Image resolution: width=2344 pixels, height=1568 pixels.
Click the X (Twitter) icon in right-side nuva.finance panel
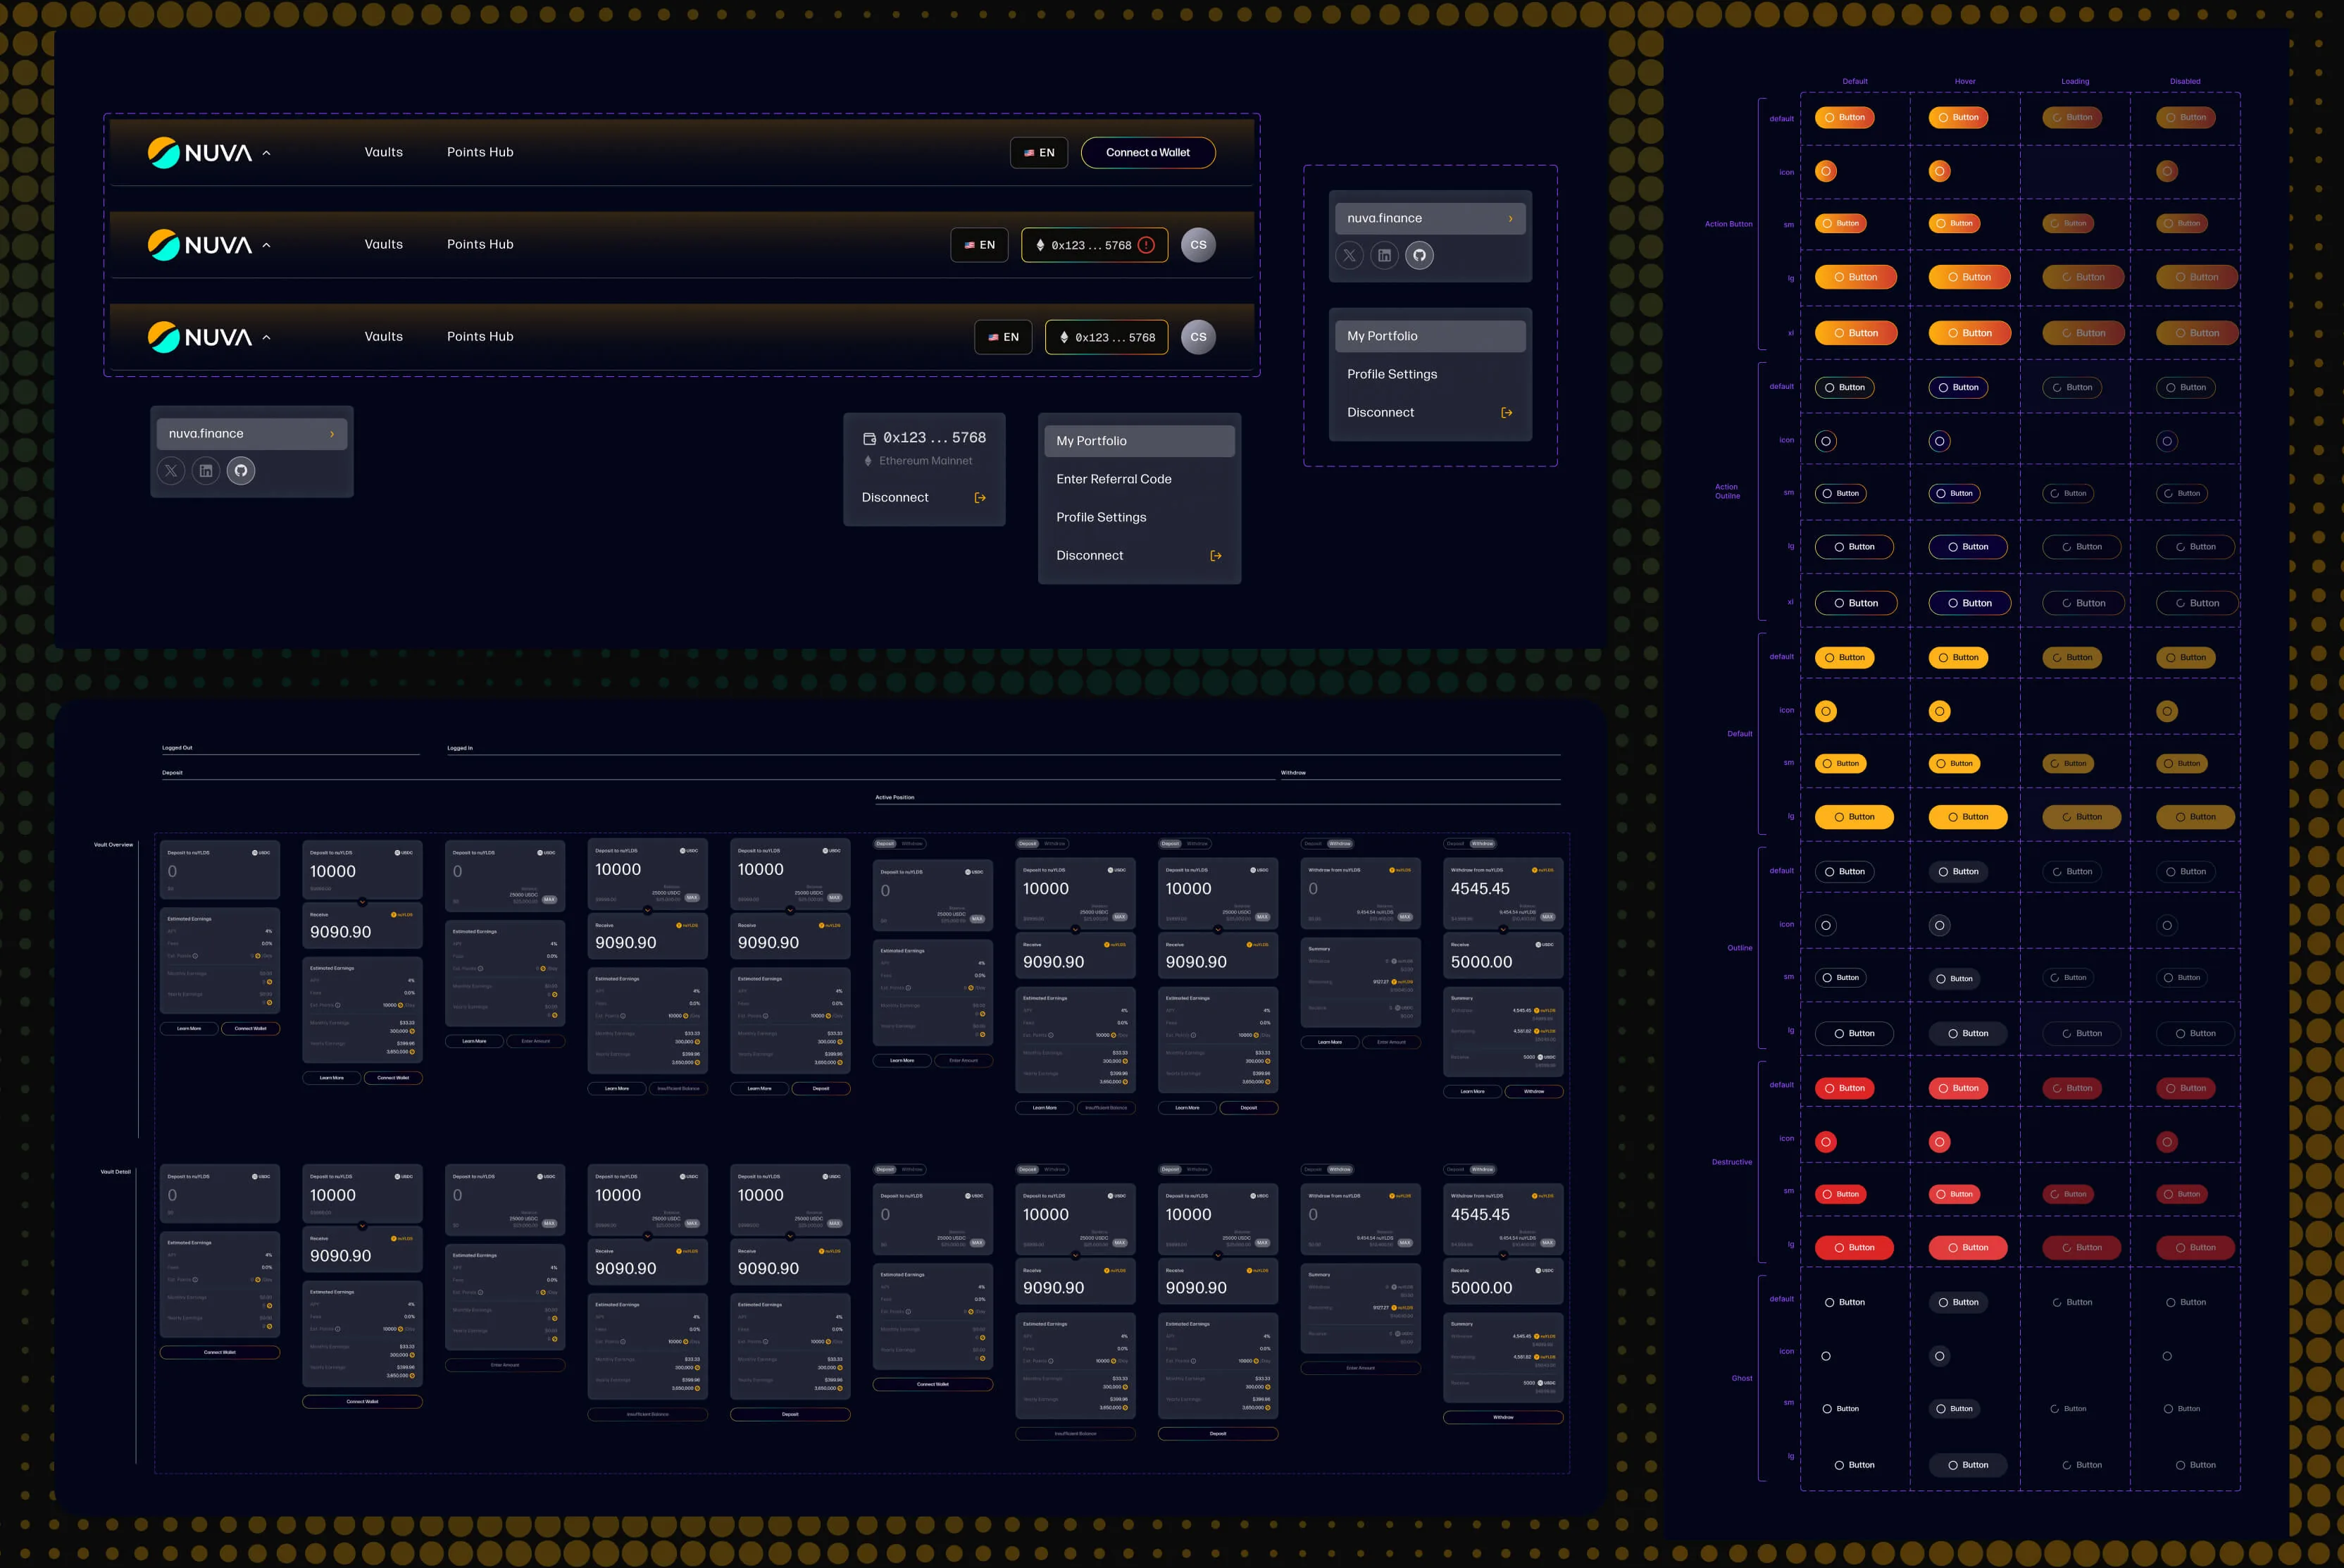(x=1350, y=256)
